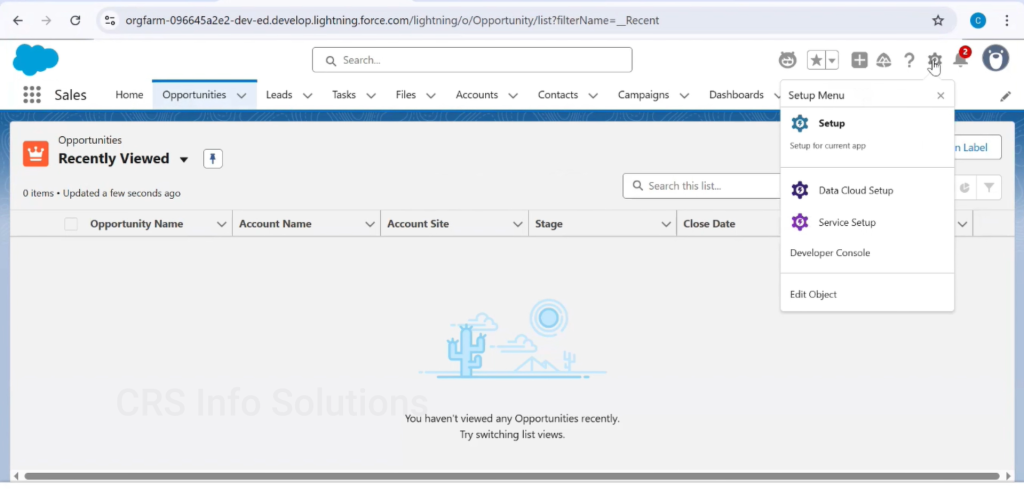Open the Global Actions plus icon
This screenshot has width=1024, height=489.
coord(859,61)
